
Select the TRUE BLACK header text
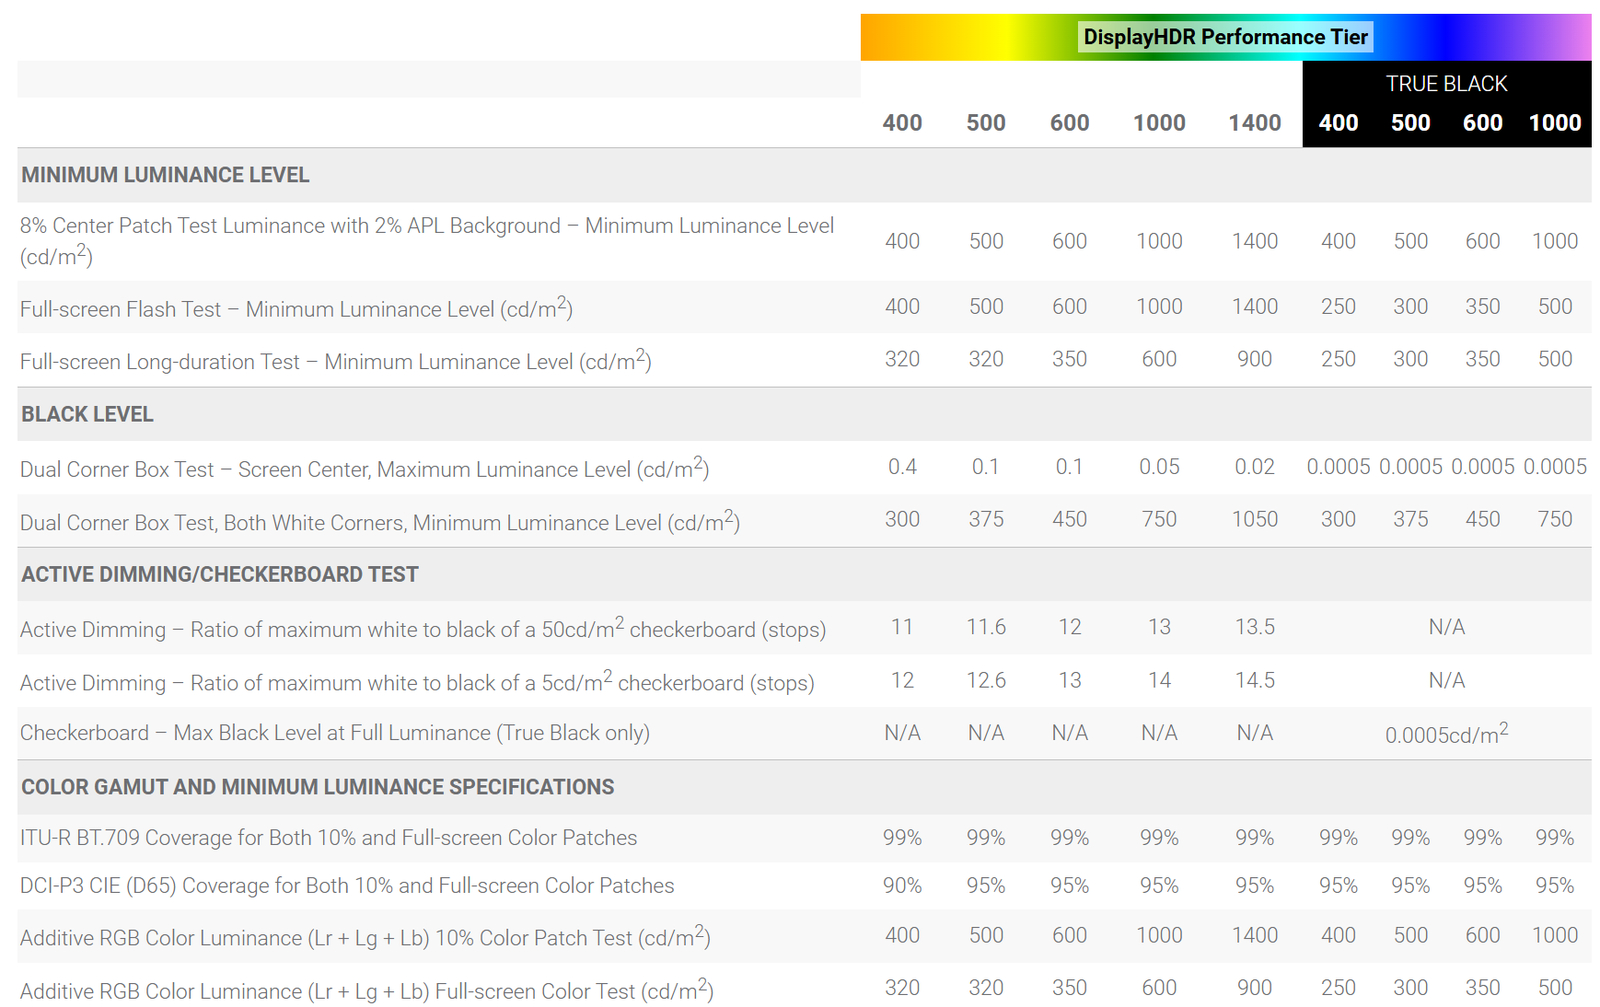point(1446,84)
